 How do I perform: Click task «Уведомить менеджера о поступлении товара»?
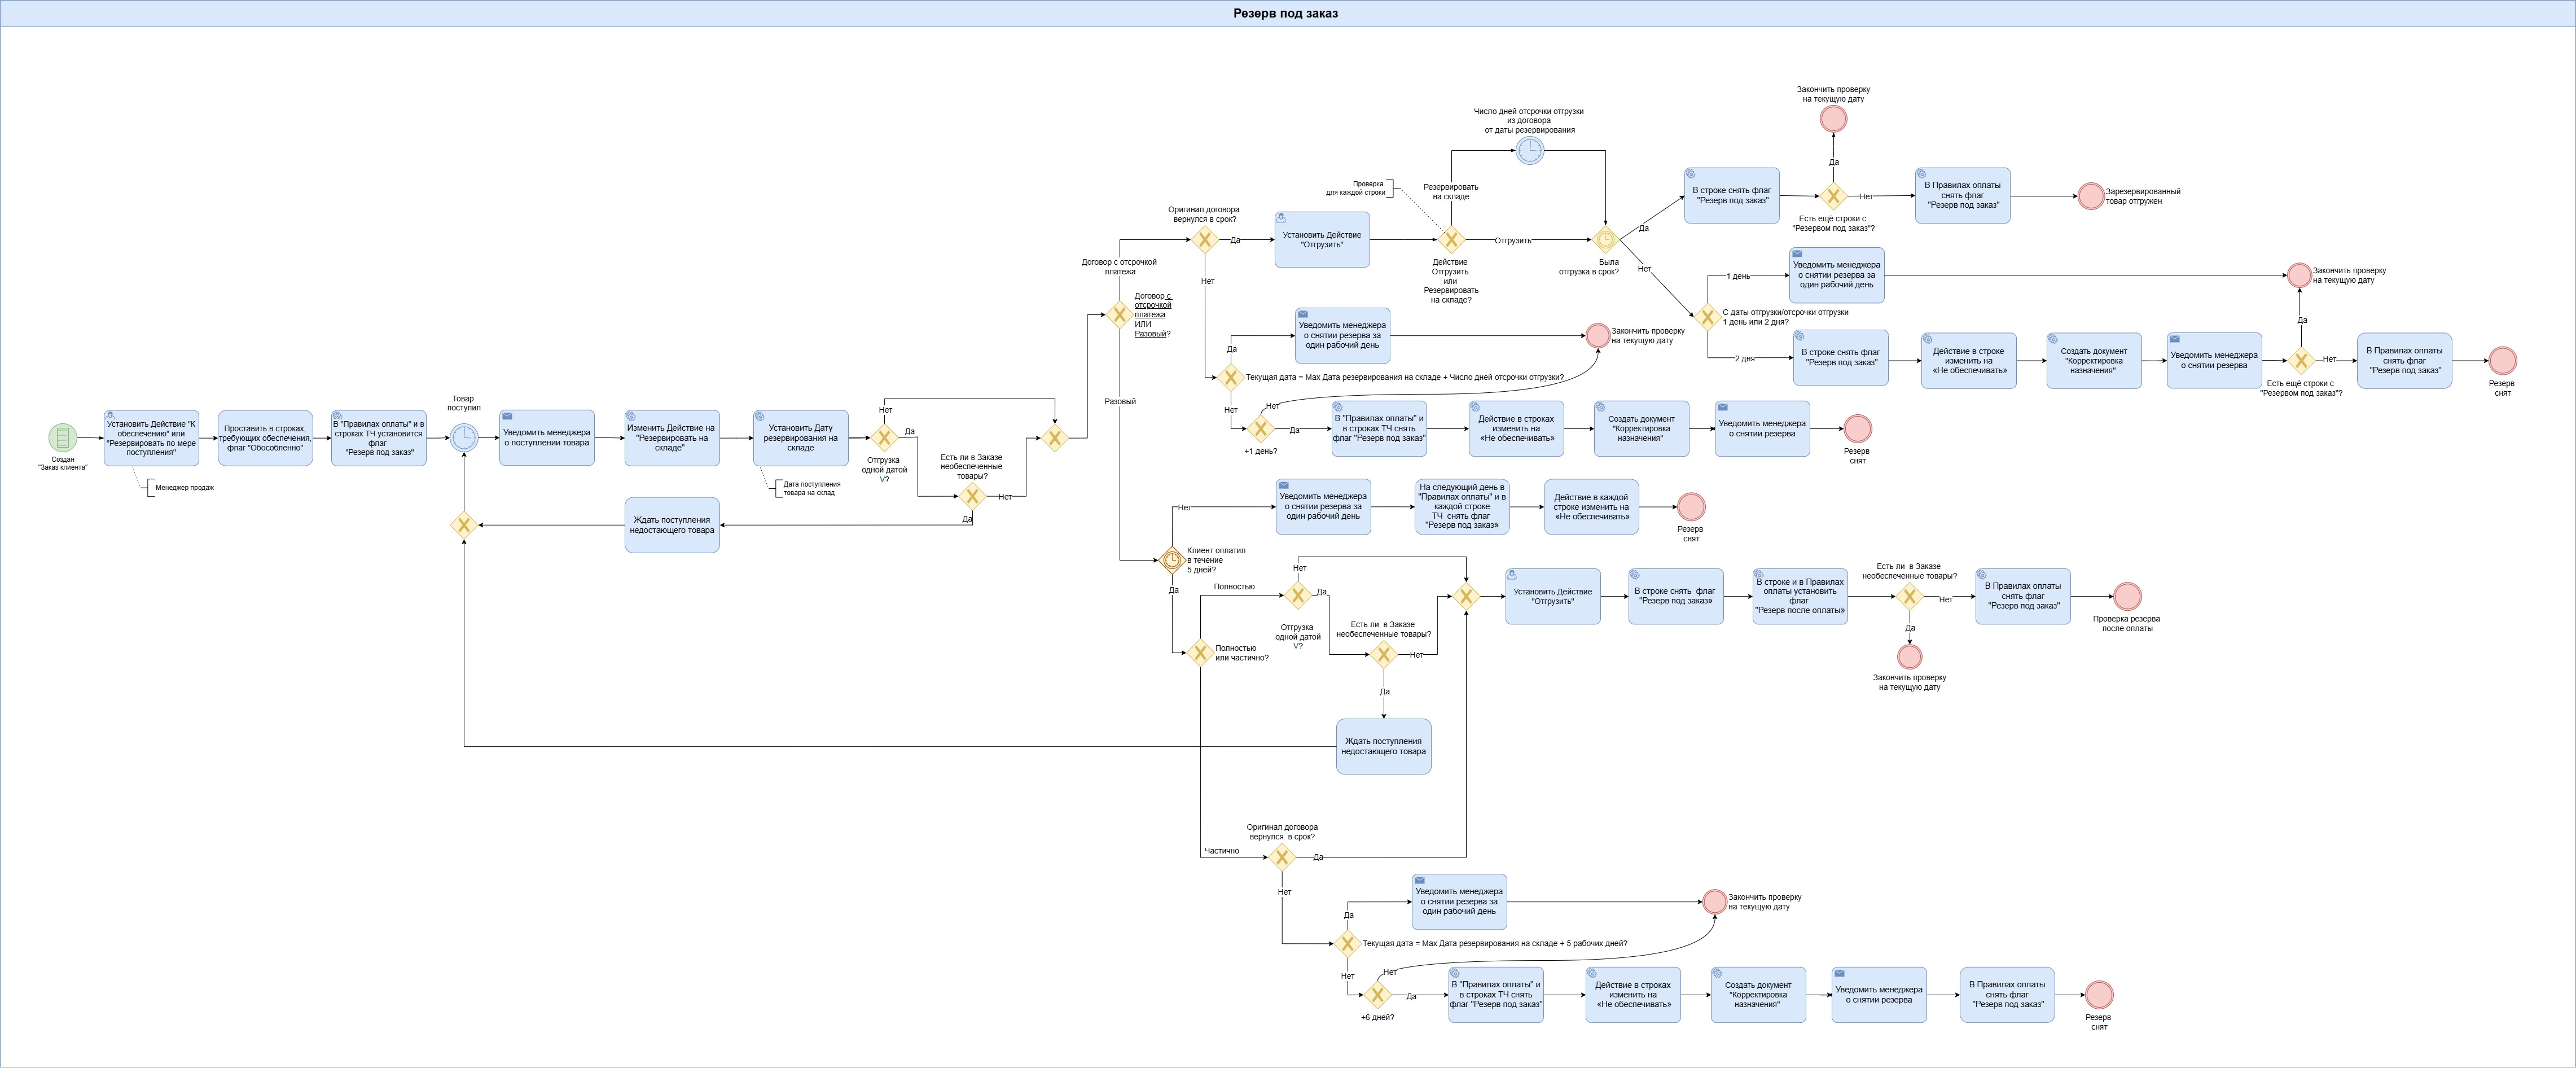[547, 438]
